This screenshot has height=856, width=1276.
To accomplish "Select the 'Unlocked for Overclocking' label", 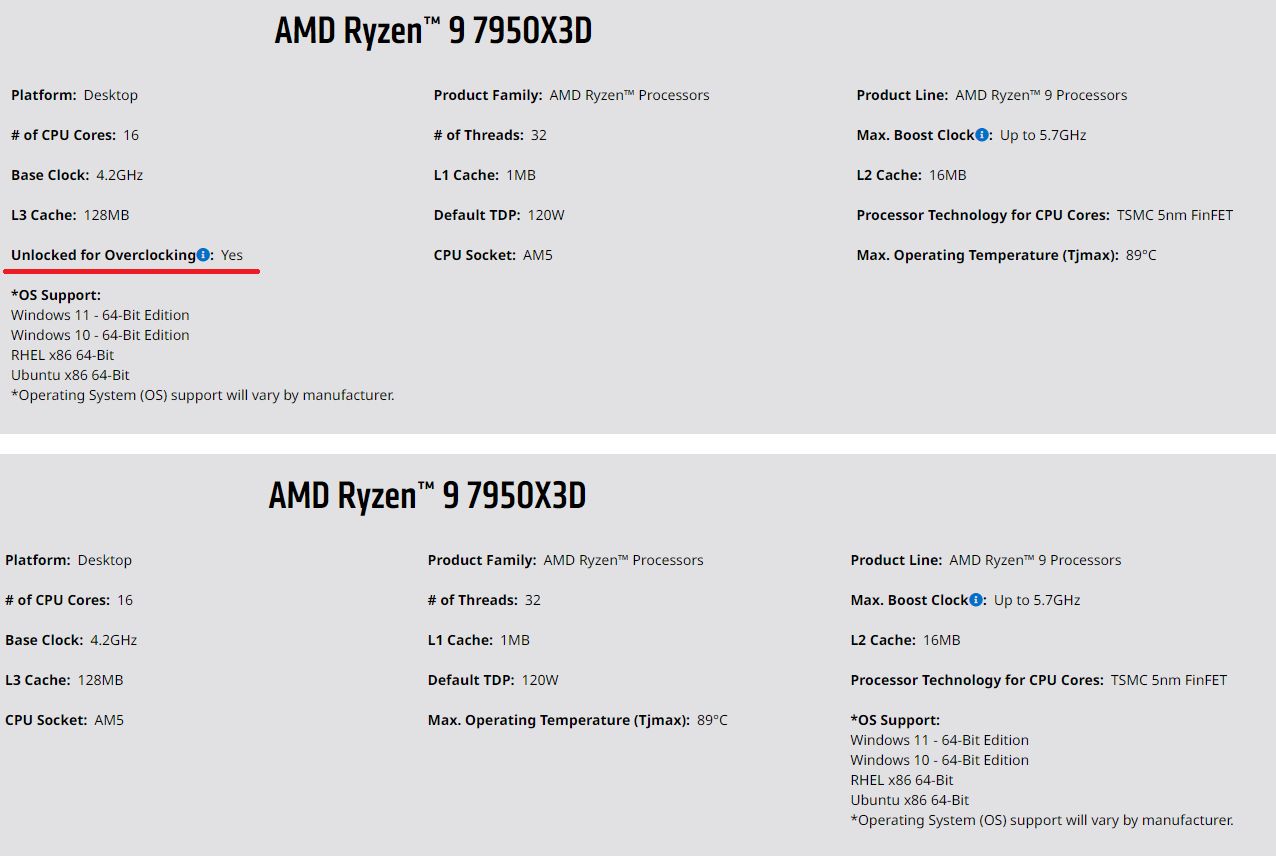I will tap(104, 255).
